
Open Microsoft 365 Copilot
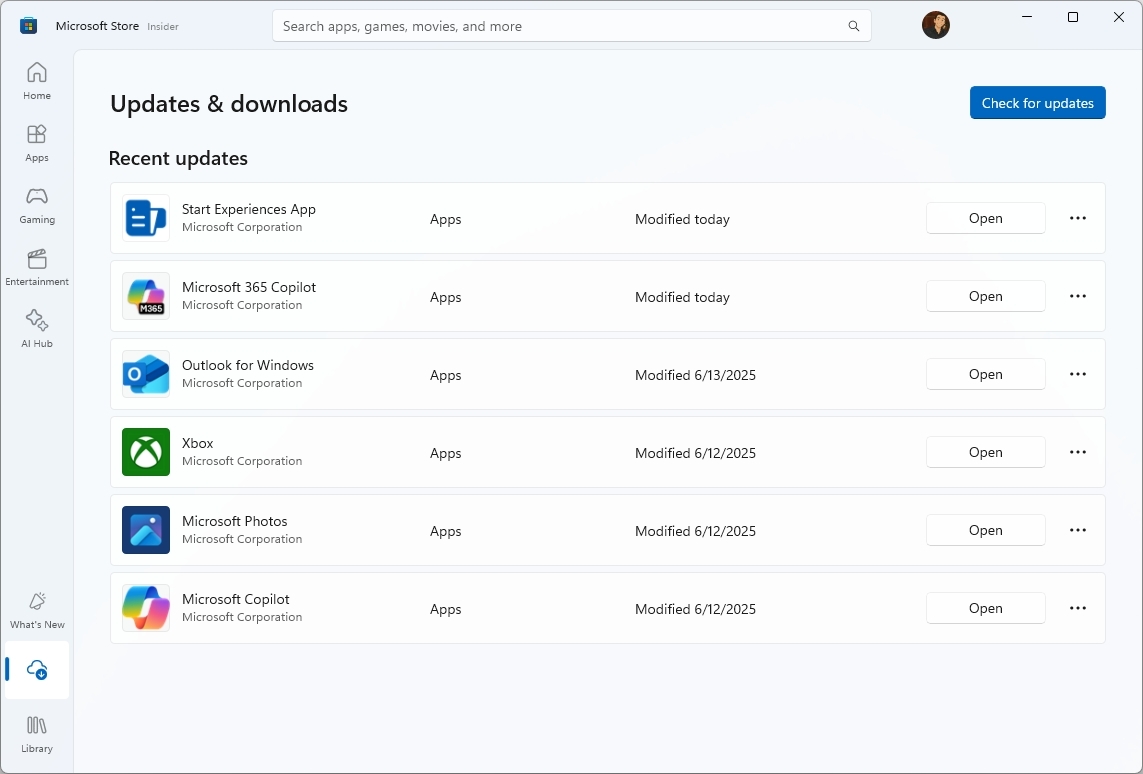pyautogui.click(x=985, y=296)
